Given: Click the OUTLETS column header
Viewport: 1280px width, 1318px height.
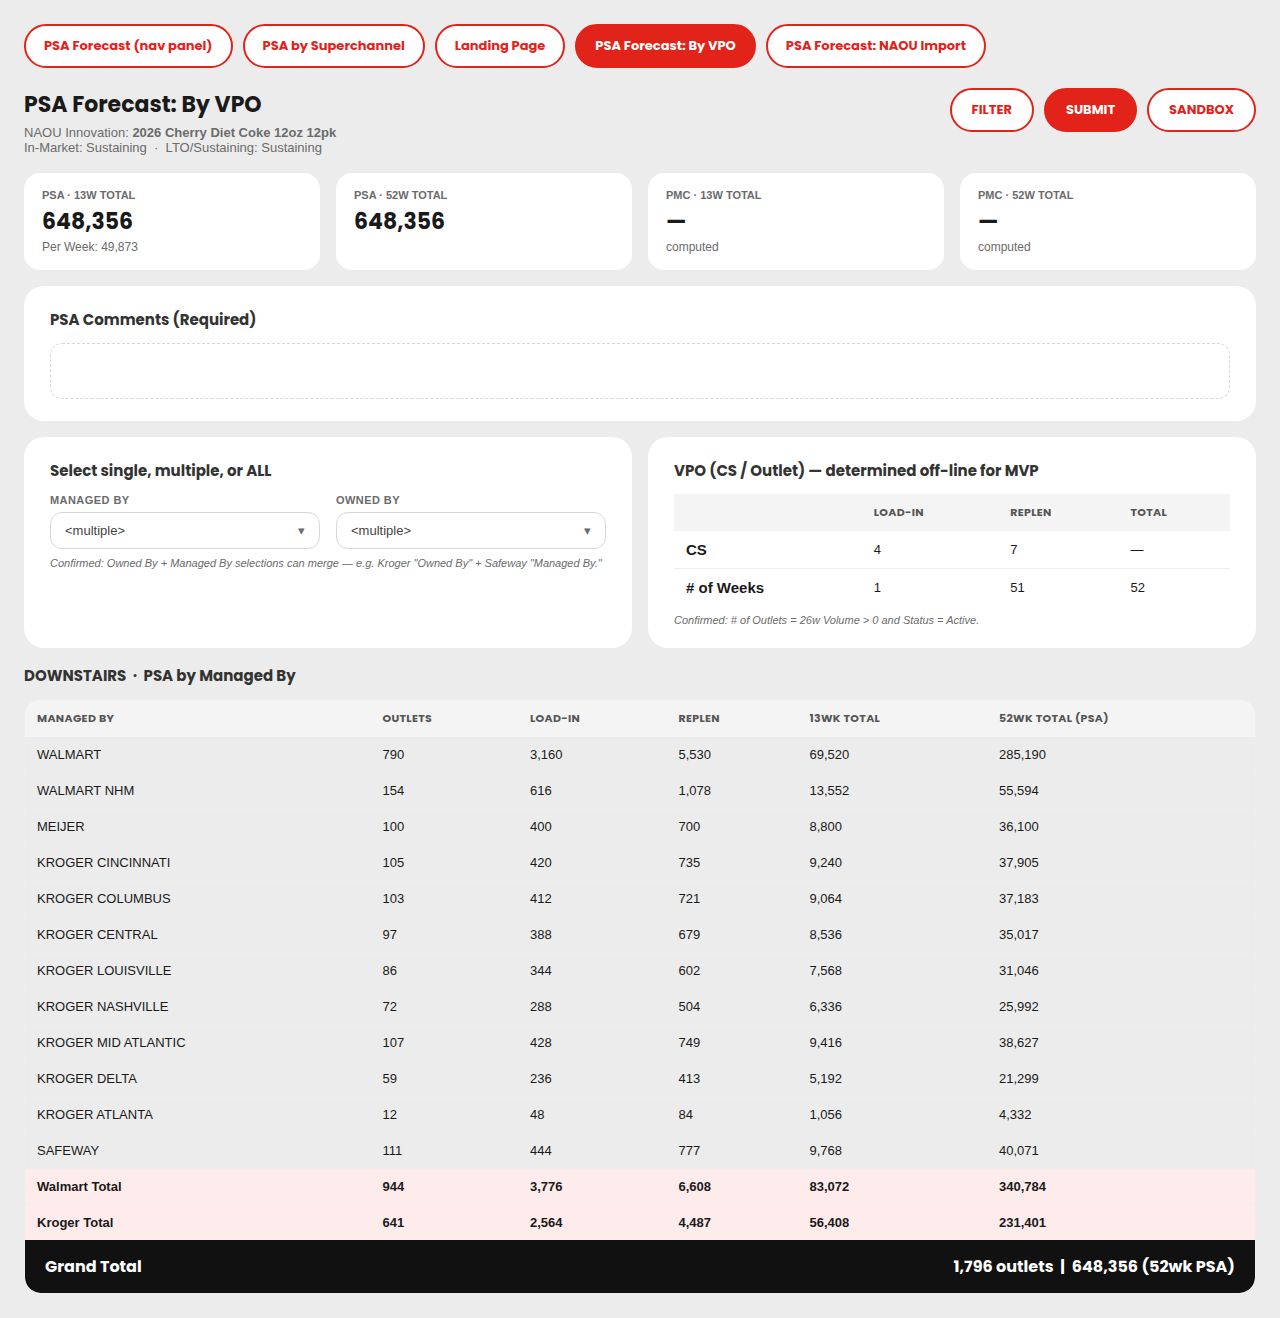Looking at the screenshot, I should 407,718.
